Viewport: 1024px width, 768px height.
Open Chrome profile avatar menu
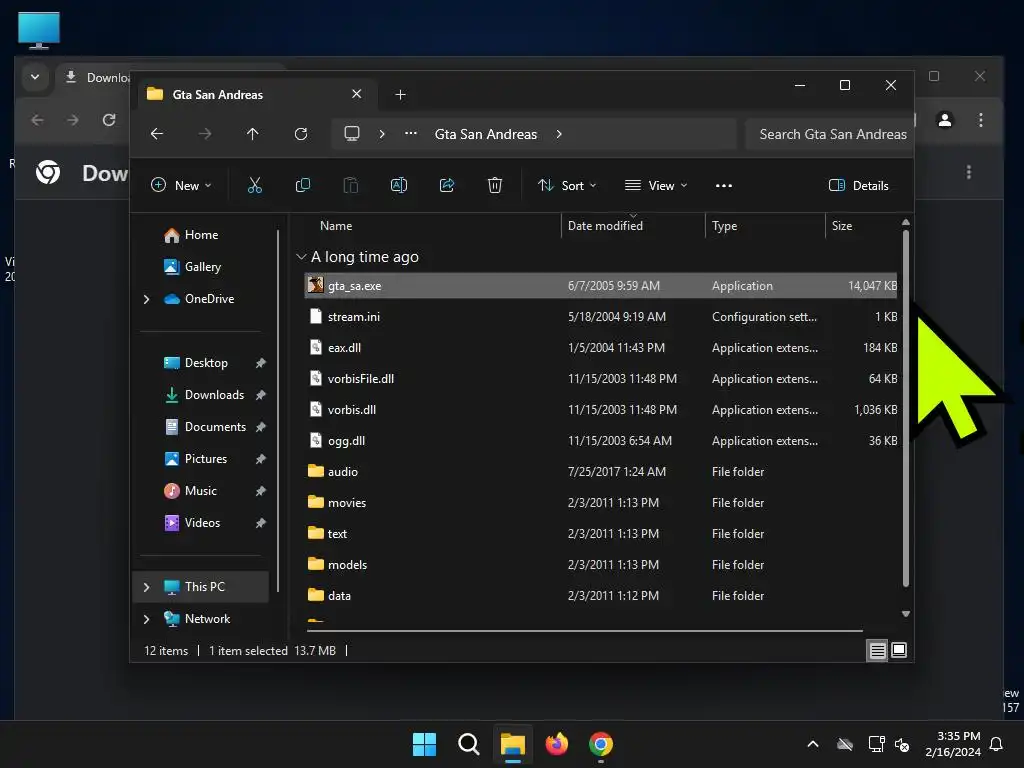pyautogui.click(x=944, y=120)
